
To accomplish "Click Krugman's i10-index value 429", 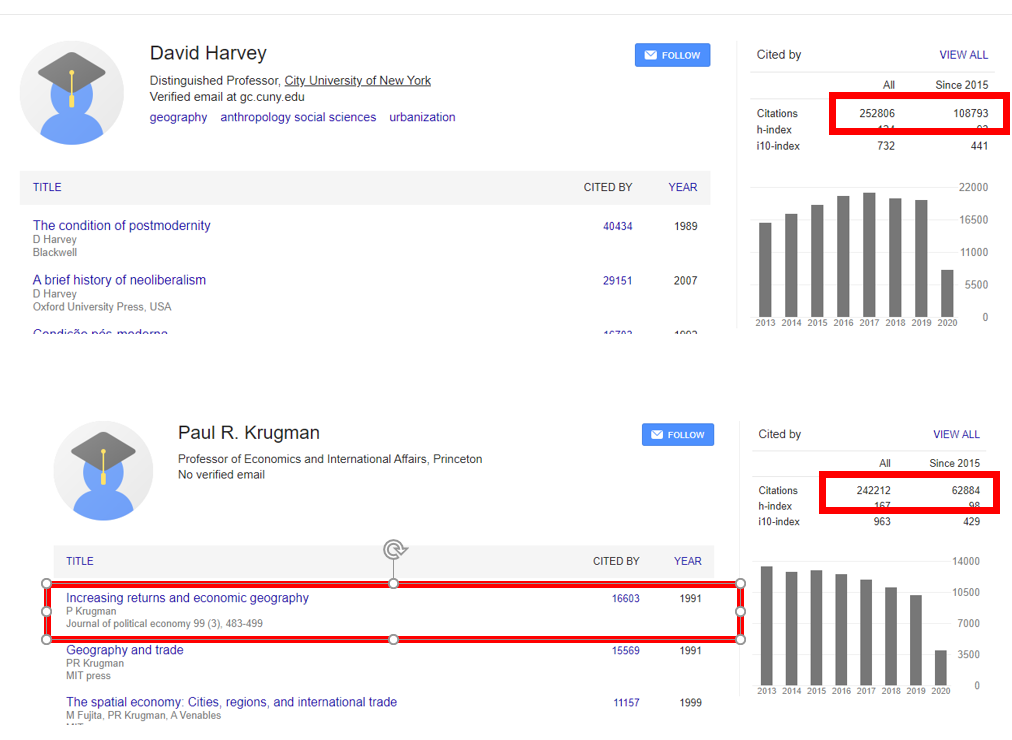I will click(x=971, y=521).
